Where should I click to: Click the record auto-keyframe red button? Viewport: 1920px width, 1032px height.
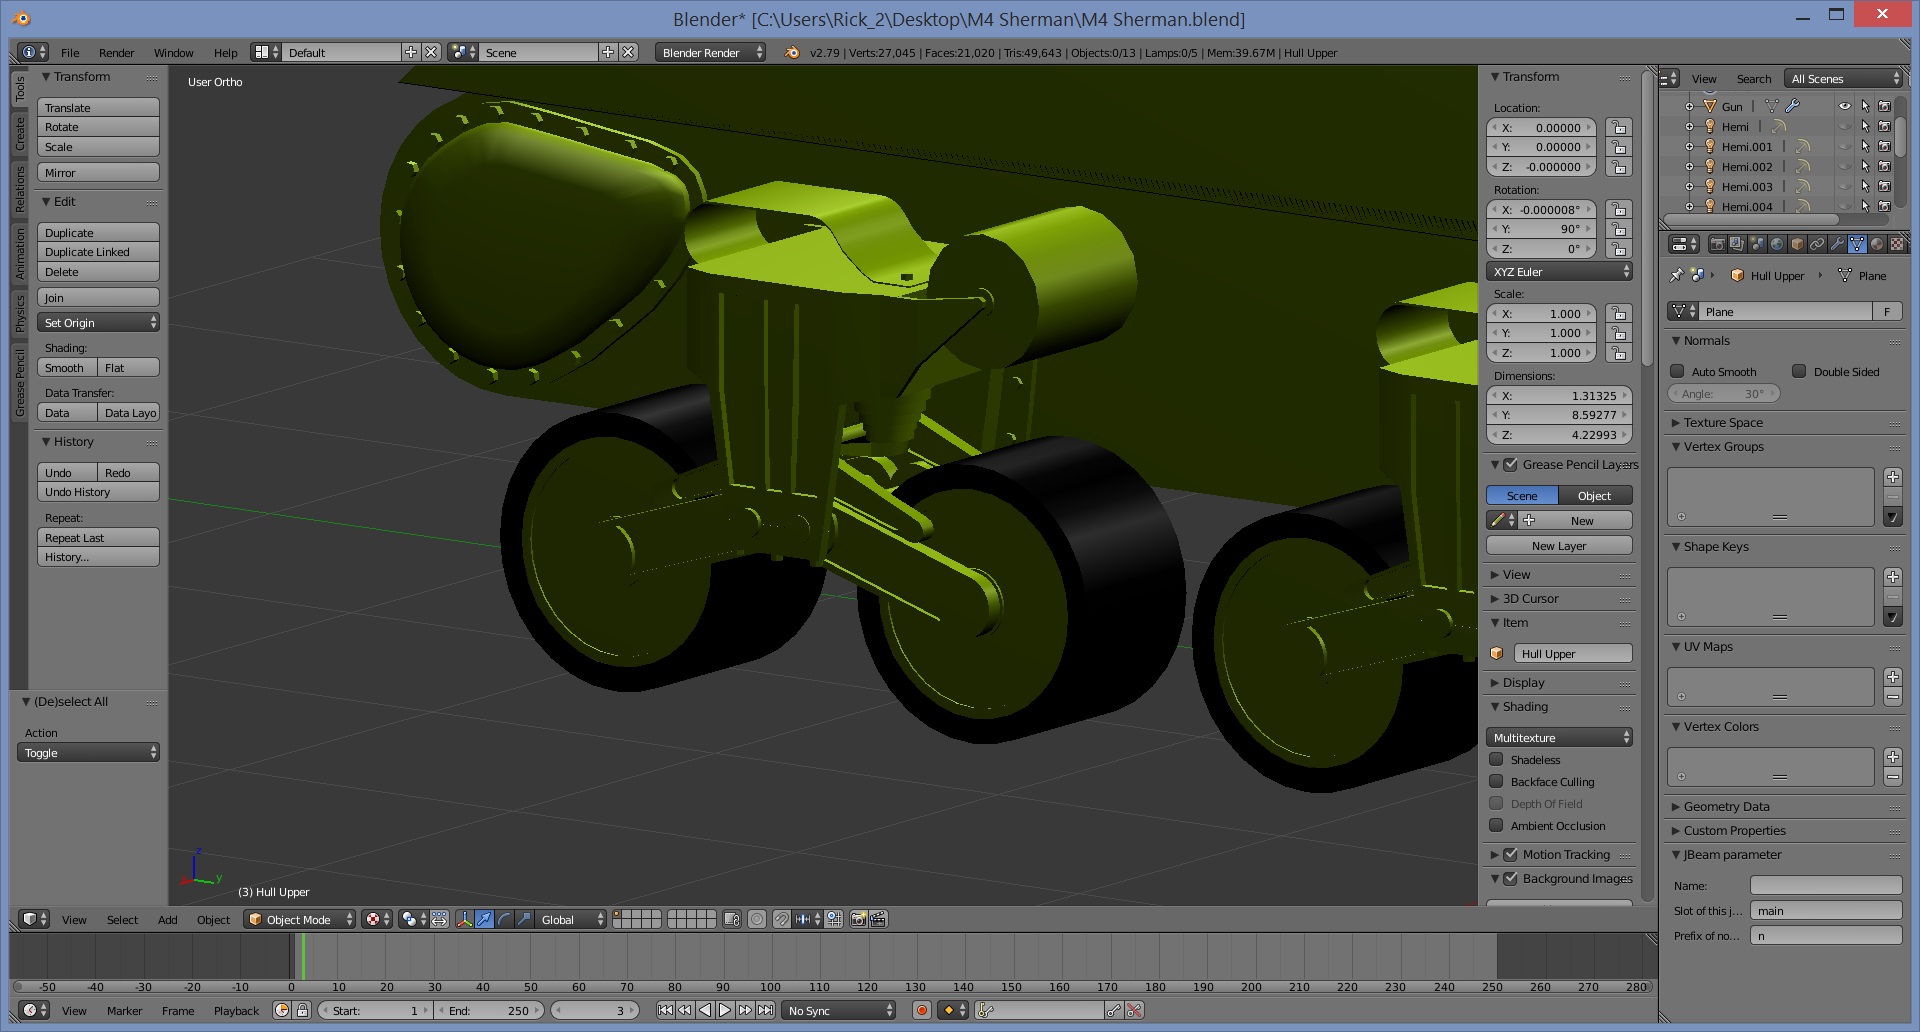pyautogui.click(x=922, y=1010)
